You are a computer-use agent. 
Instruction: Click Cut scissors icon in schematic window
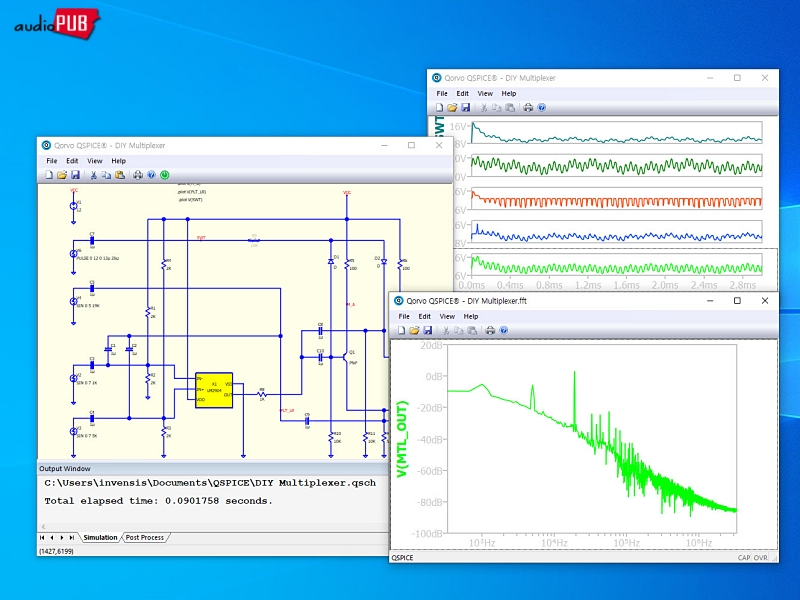click(93, 175)
